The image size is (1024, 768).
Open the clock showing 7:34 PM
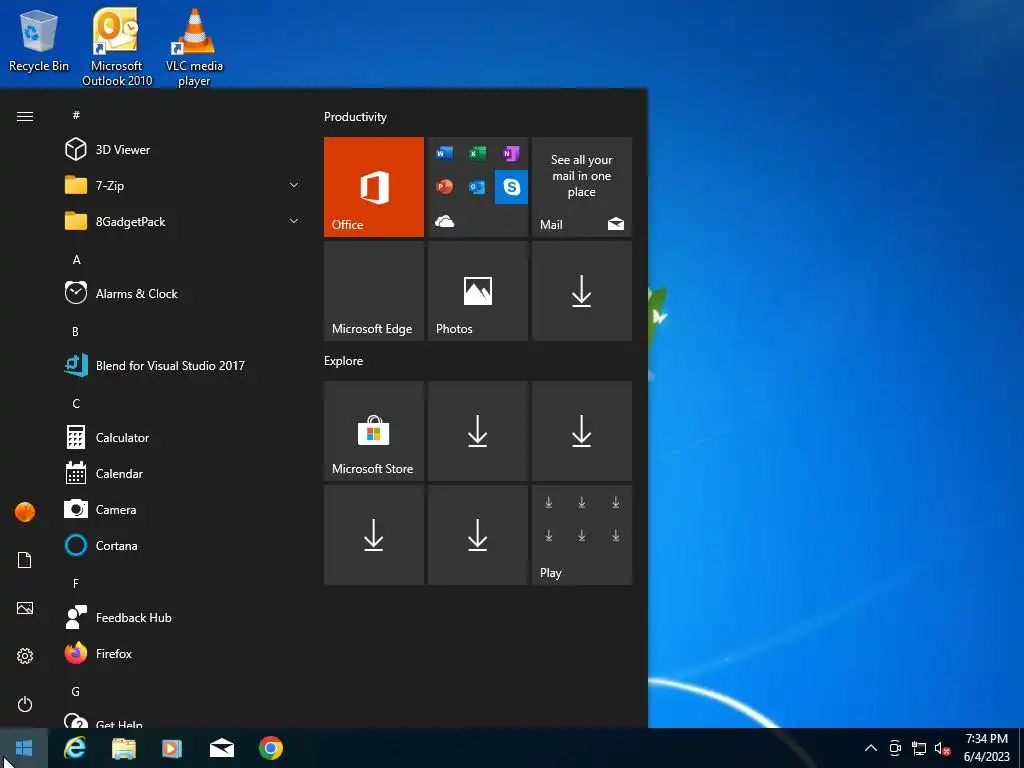(x=986, y=748)
